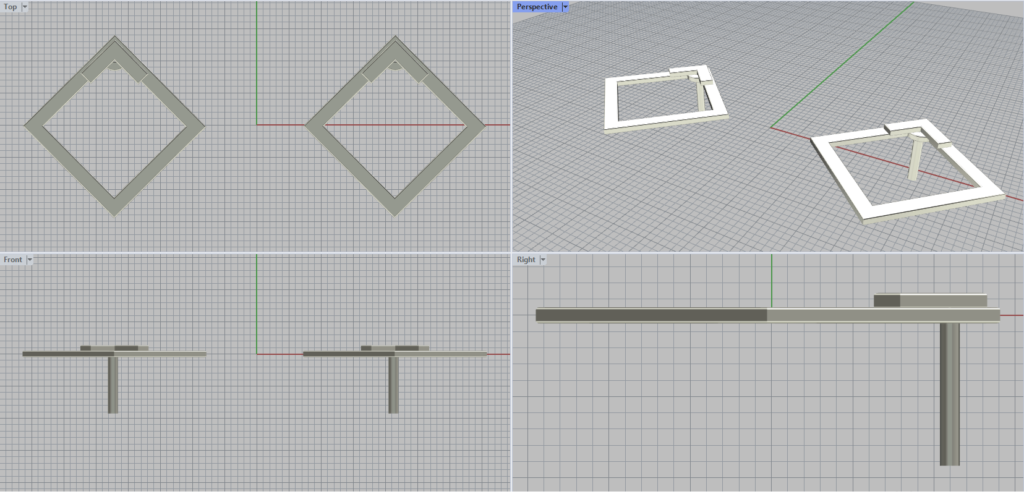Open the Perspective viewport dropdown arrow
The width and height of the screenshot is (1024, 494).
coord(565,7)
